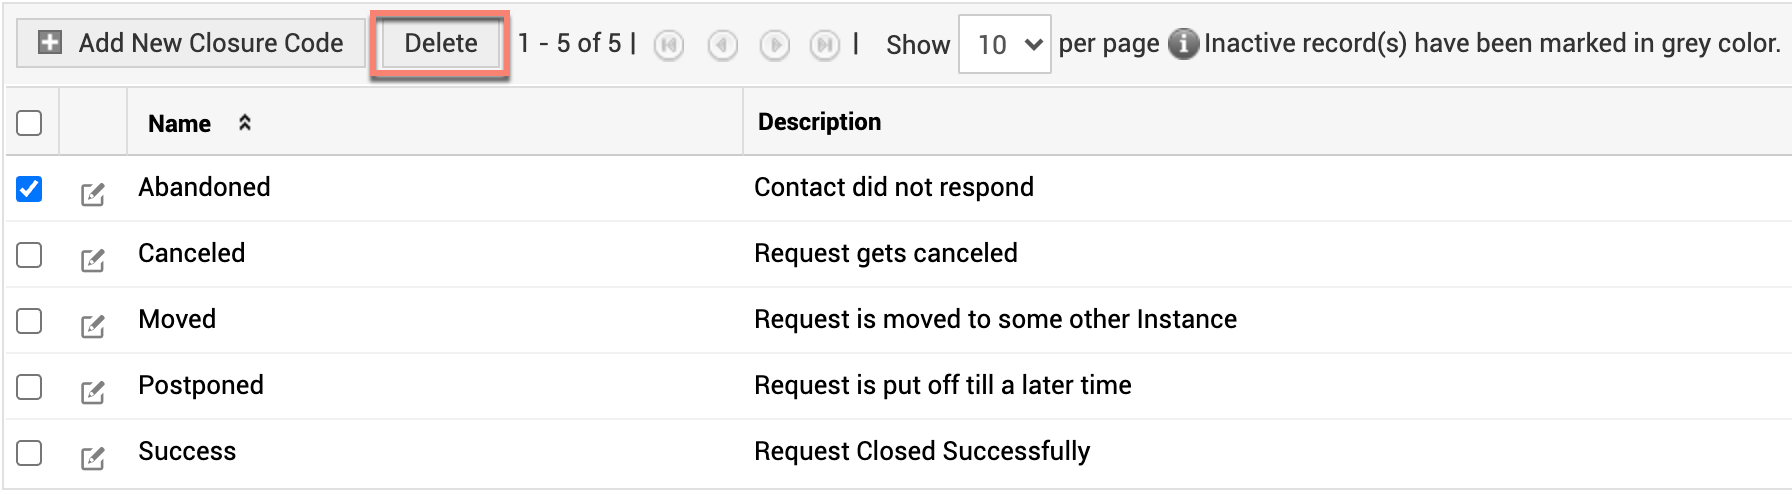Image resolution: width=1792 pixels, height=494 pixels.
Task: Open edit icon for Moved row
Action: [92, 326]
